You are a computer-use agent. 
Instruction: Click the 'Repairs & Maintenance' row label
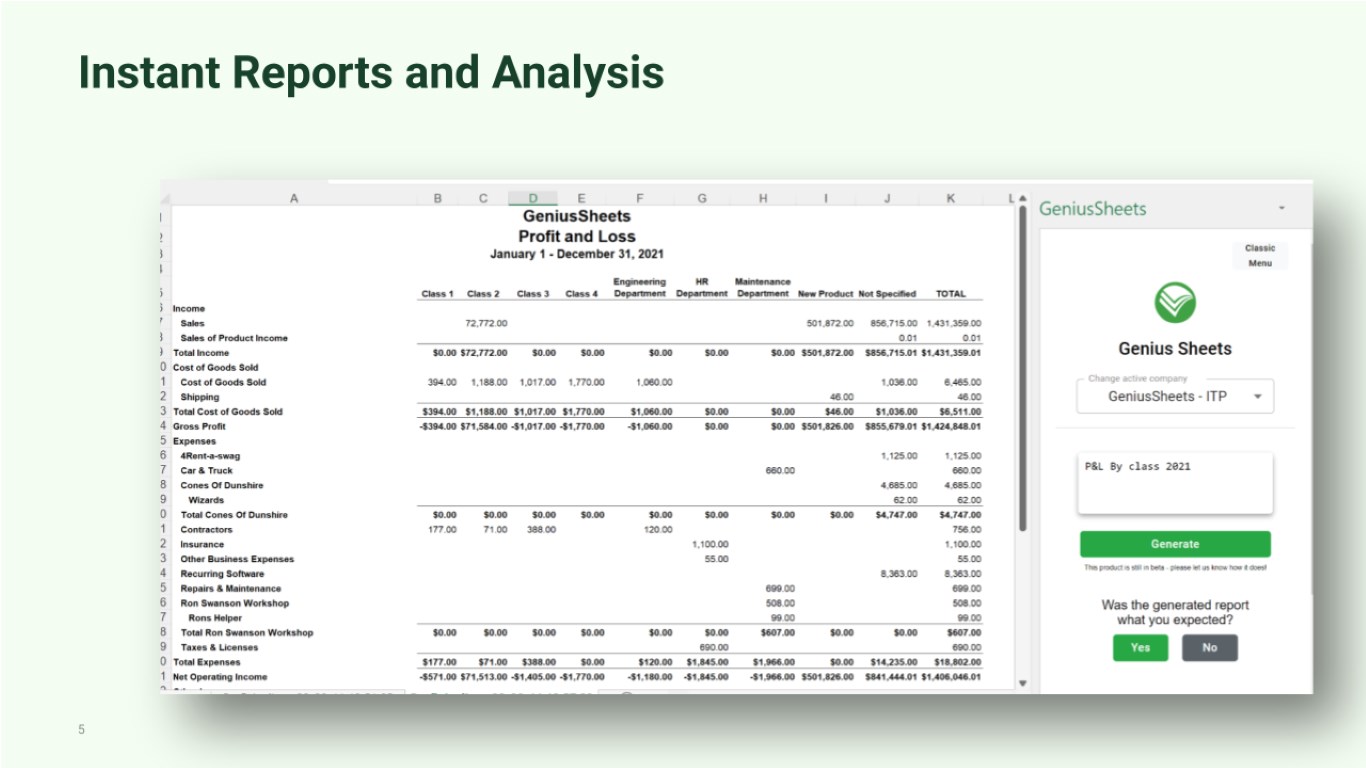coord(231,589)
